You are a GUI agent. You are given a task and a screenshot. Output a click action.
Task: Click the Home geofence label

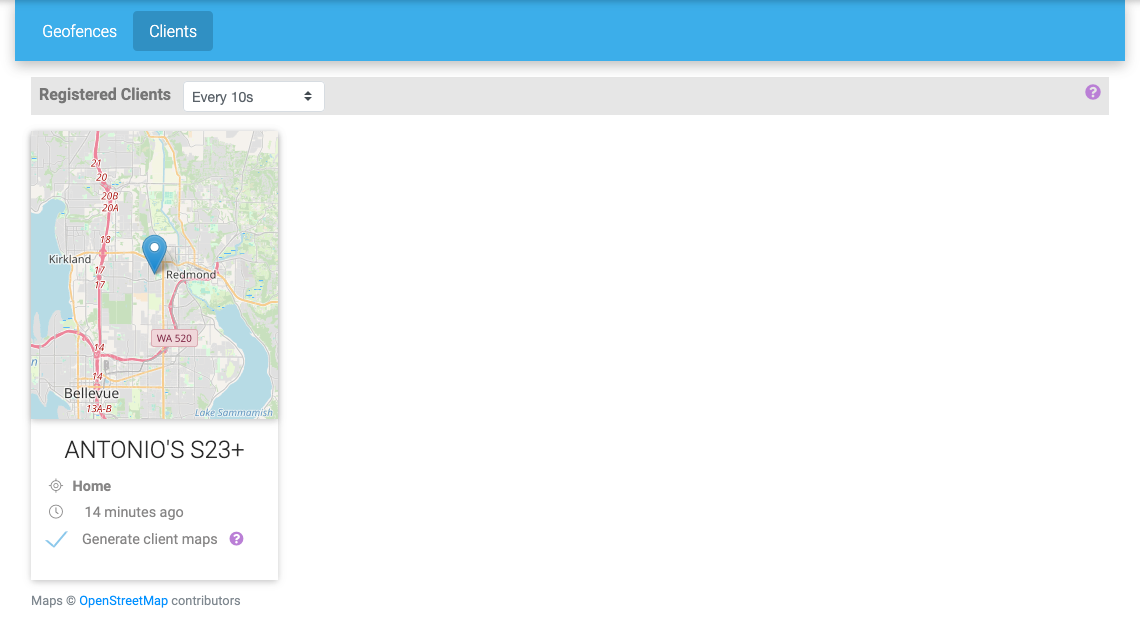(91, 486)
